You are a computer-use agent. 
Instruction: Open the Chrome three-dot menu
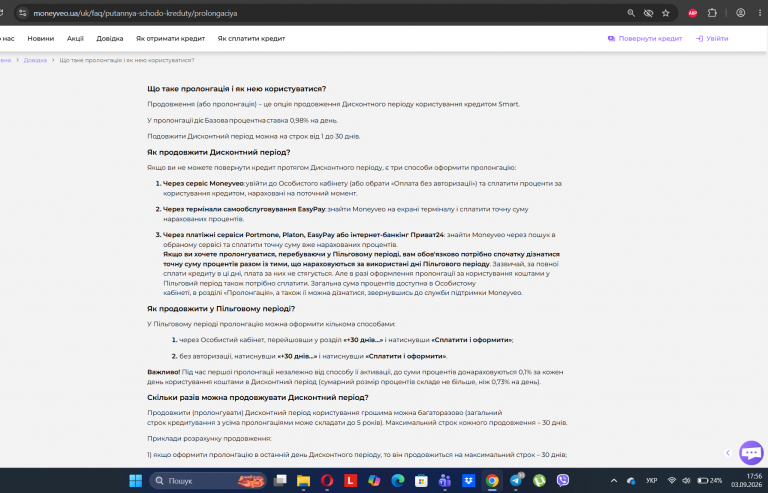pyautogui.click(x=760, y=13)
